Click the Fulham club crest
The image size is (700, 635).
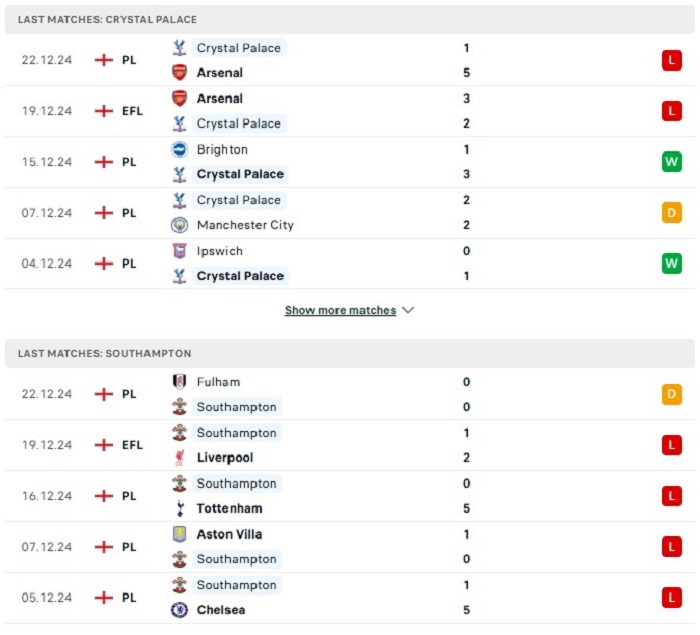tap(179, 382)
